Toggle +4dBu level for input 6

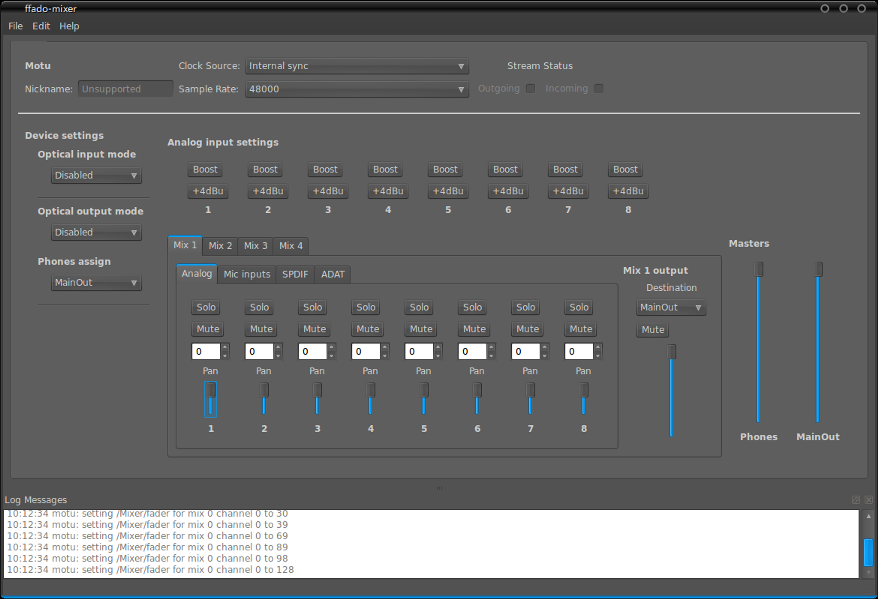[508, 191]
